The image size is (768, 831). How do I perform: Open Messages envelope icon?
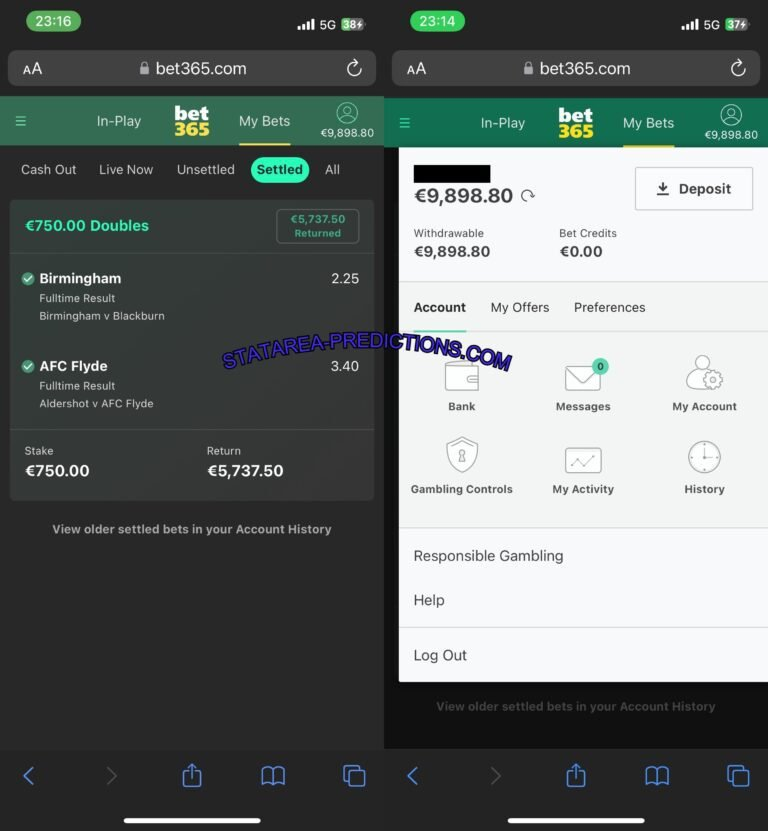(x=583, y=378)
